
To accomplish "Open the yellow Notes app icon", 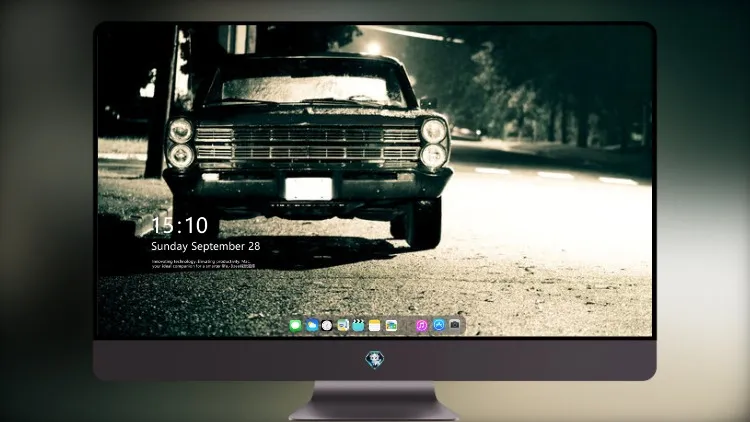I will [x=375, y=325].
